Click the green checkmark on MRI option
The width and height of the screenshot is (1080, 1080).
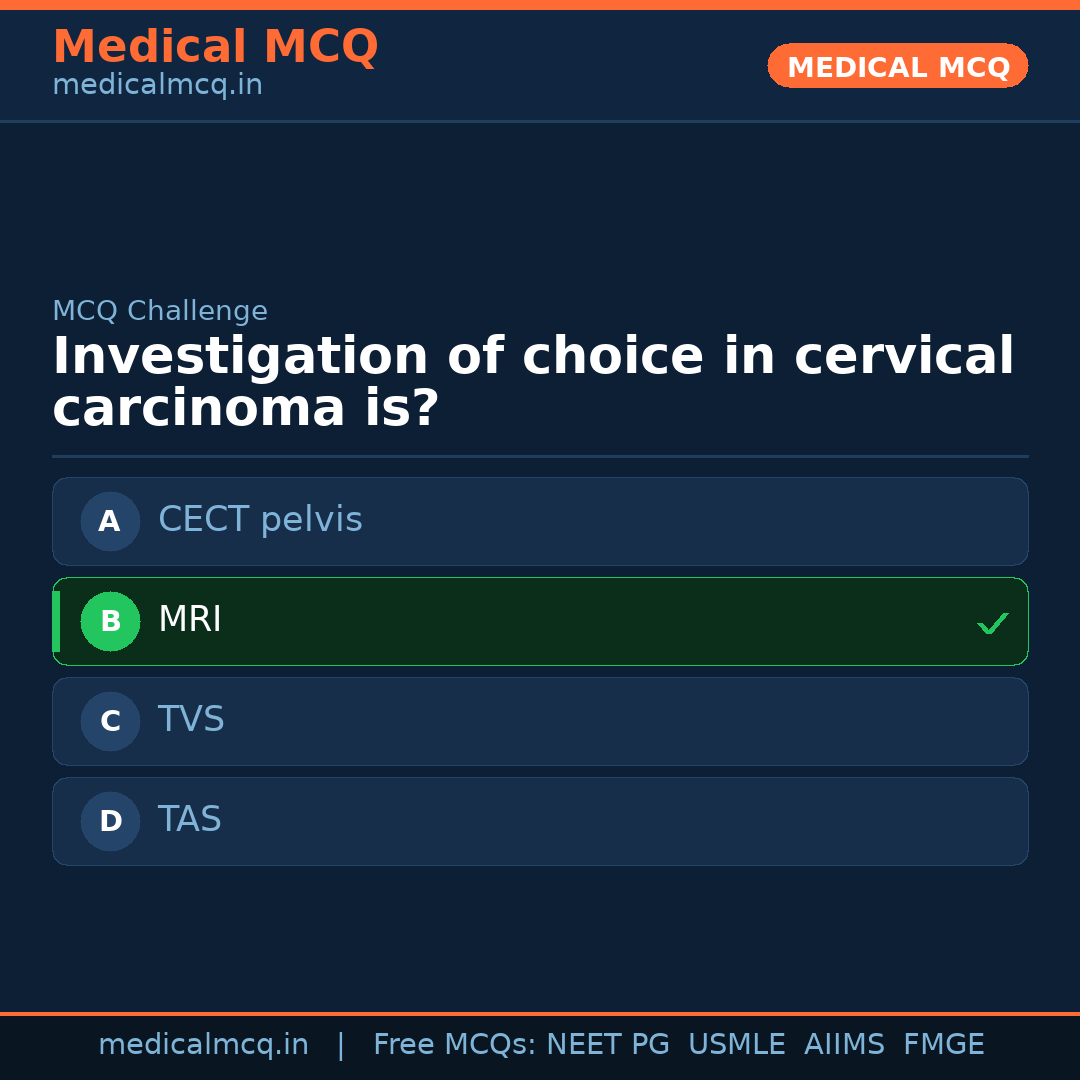pyautogui.click(x=992, y=623)
